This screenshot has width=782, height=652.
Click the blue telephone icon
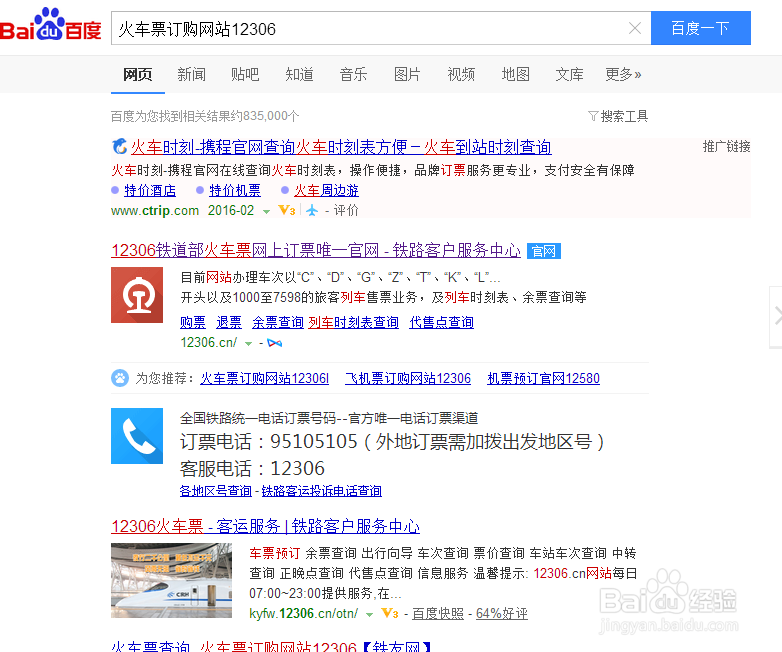(x=137, y=436)
